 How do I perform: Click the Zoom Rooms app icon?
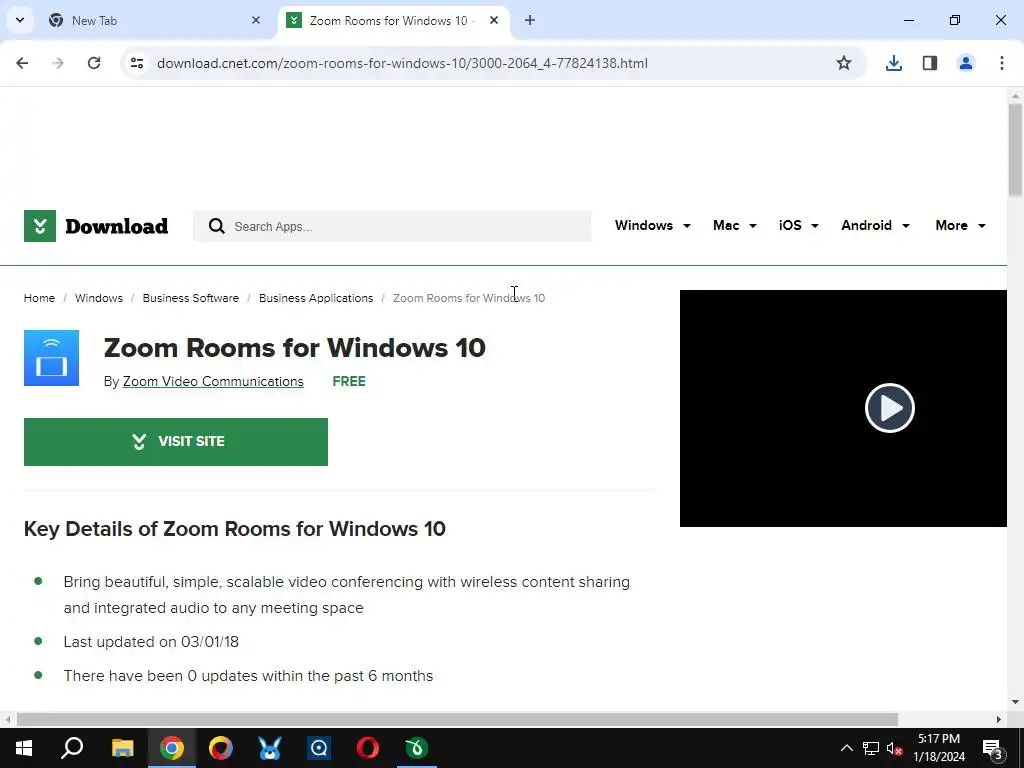[52, 358]
